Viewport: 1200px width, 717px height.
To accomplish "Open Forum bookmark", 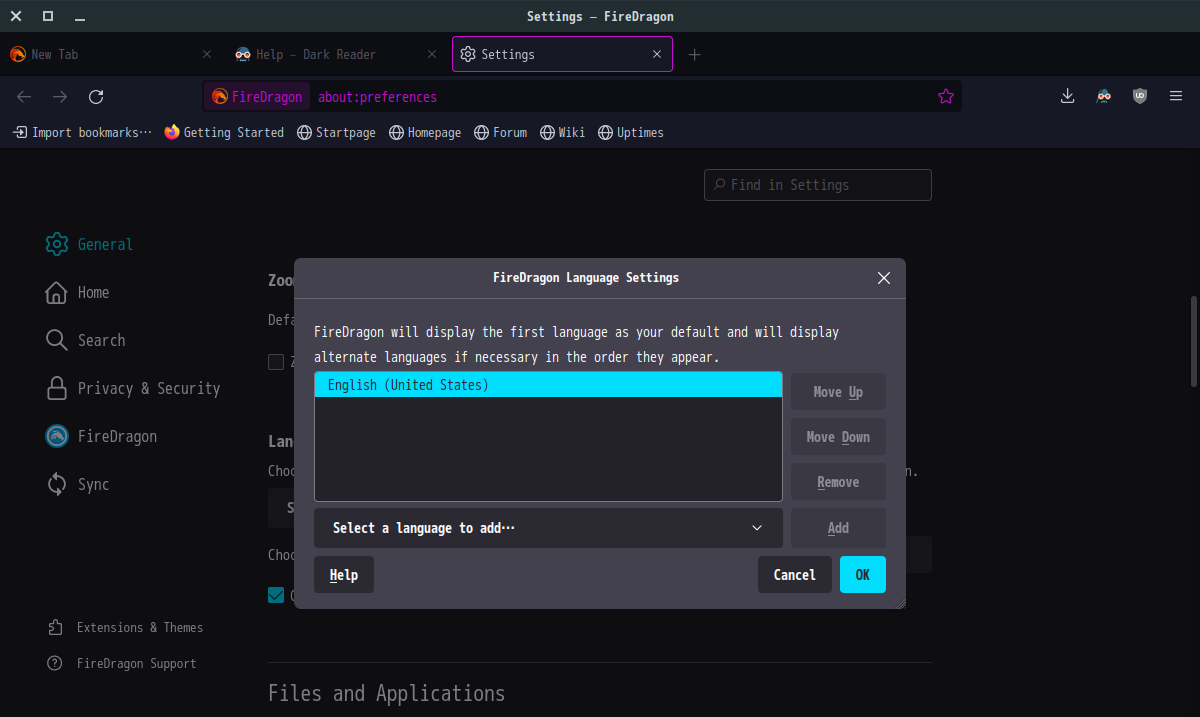I will point(500,132).
